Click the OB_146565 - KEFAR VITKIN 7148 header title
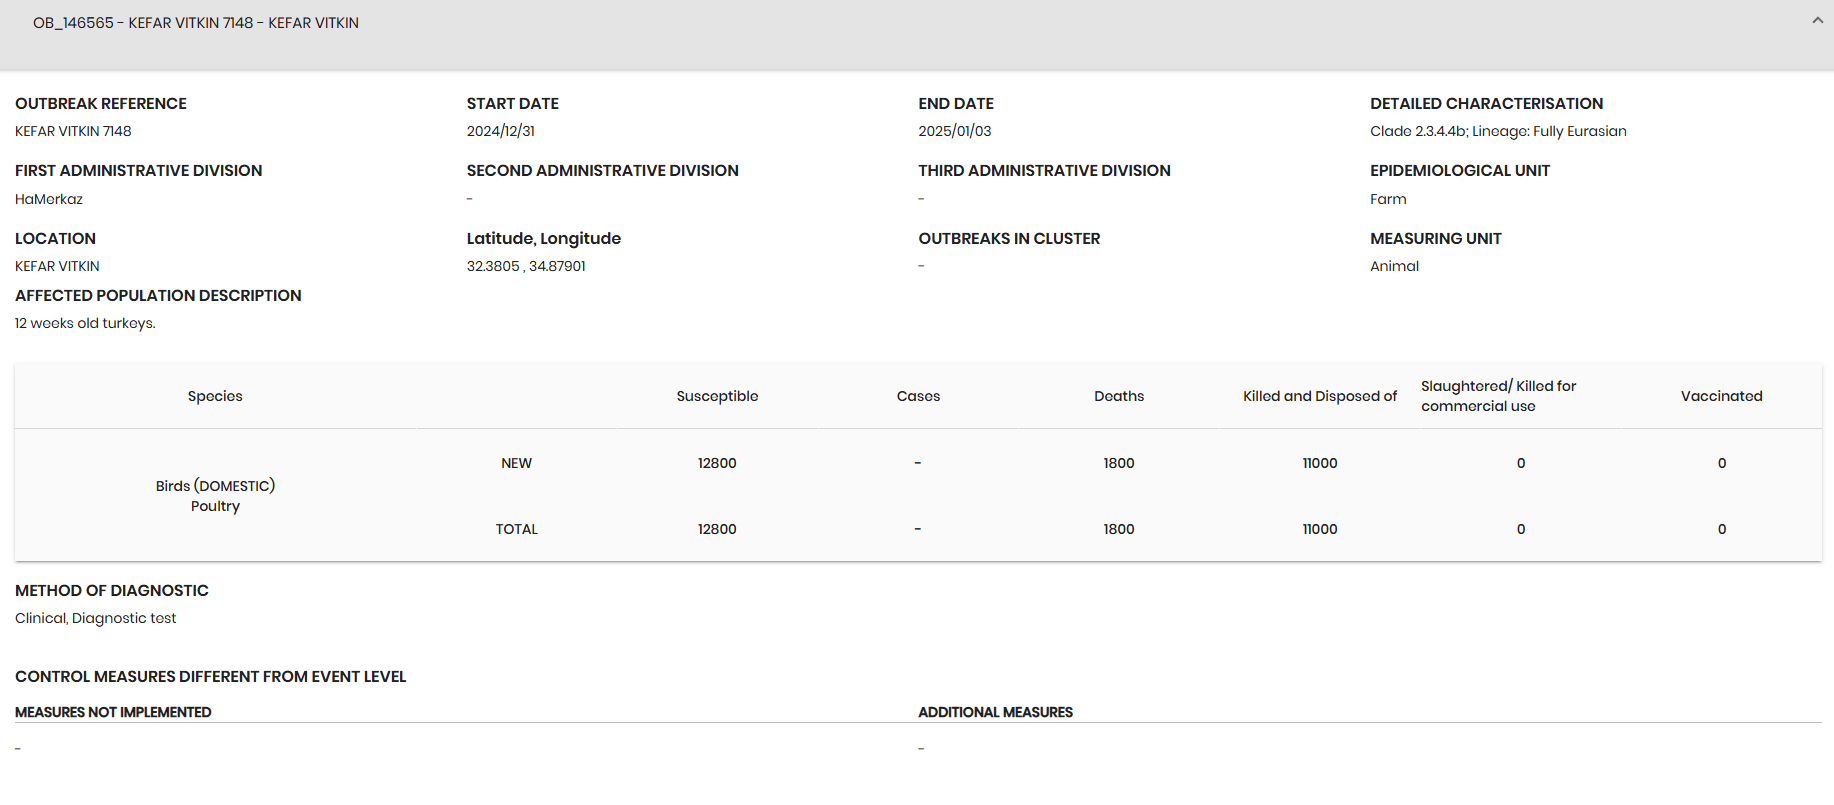The width and height of the screenshot is (1834, 805). coord(196,23)
